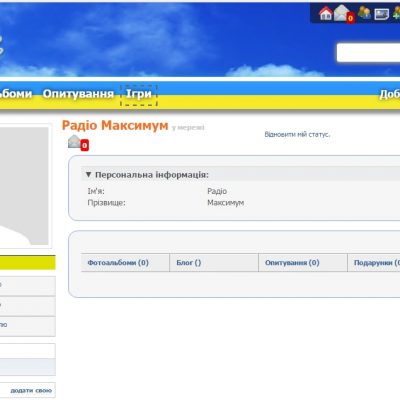Click the додати свою link
This screenshot has width=400, height=400.
tap(31, 390)
